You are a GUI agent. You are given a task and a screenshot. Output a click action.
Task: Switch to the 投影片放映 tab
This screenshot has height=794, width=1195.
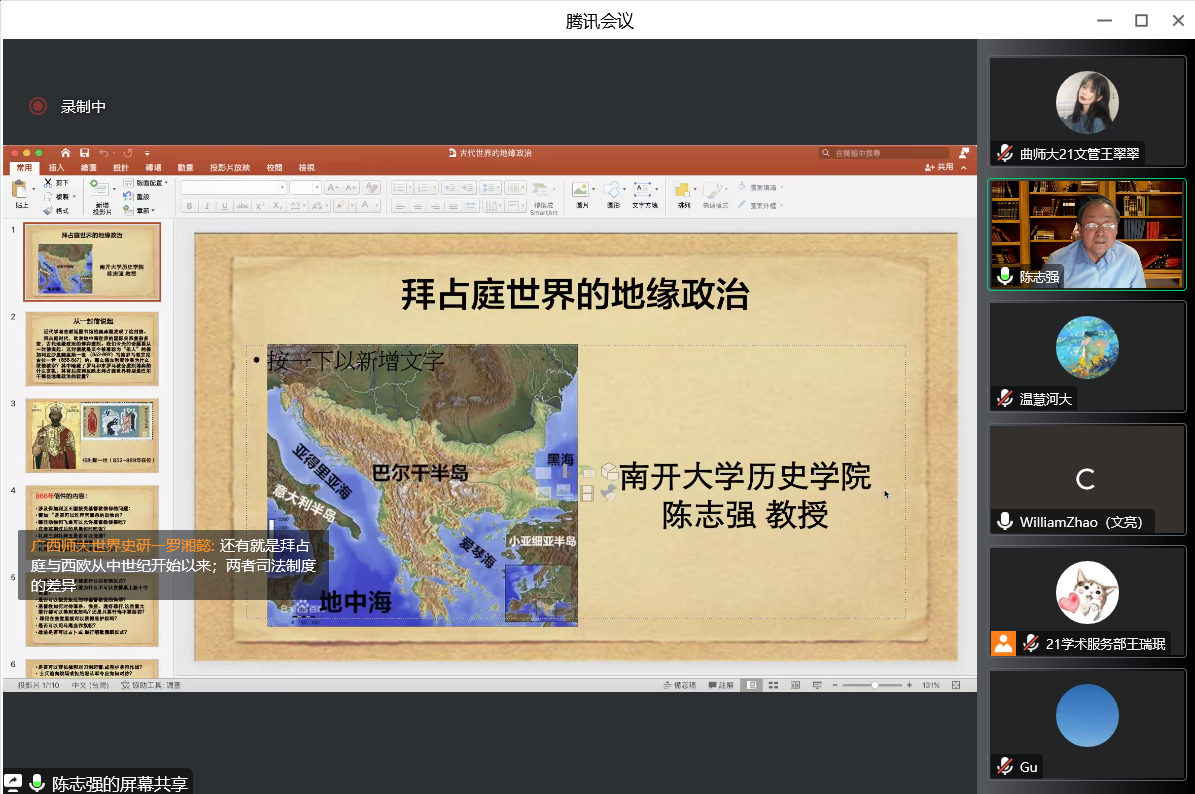229,168
